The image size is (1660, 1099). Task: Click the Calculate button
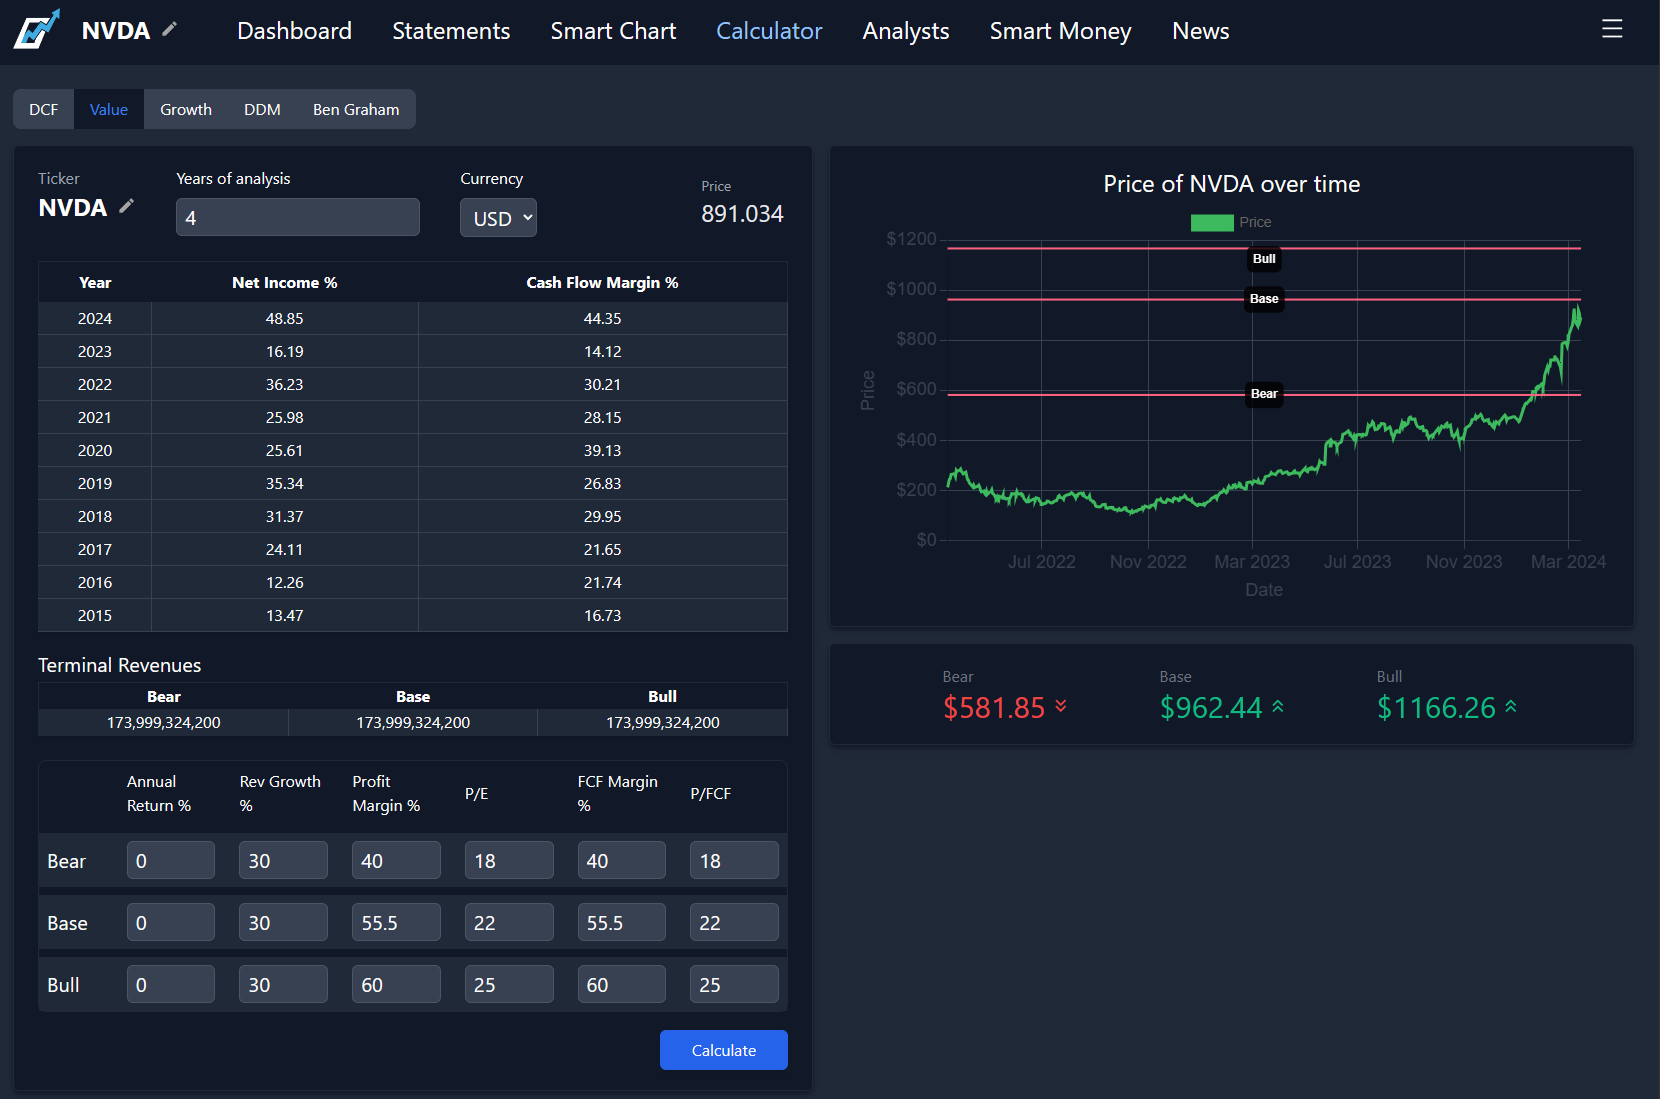click(x=724, y=1050)
